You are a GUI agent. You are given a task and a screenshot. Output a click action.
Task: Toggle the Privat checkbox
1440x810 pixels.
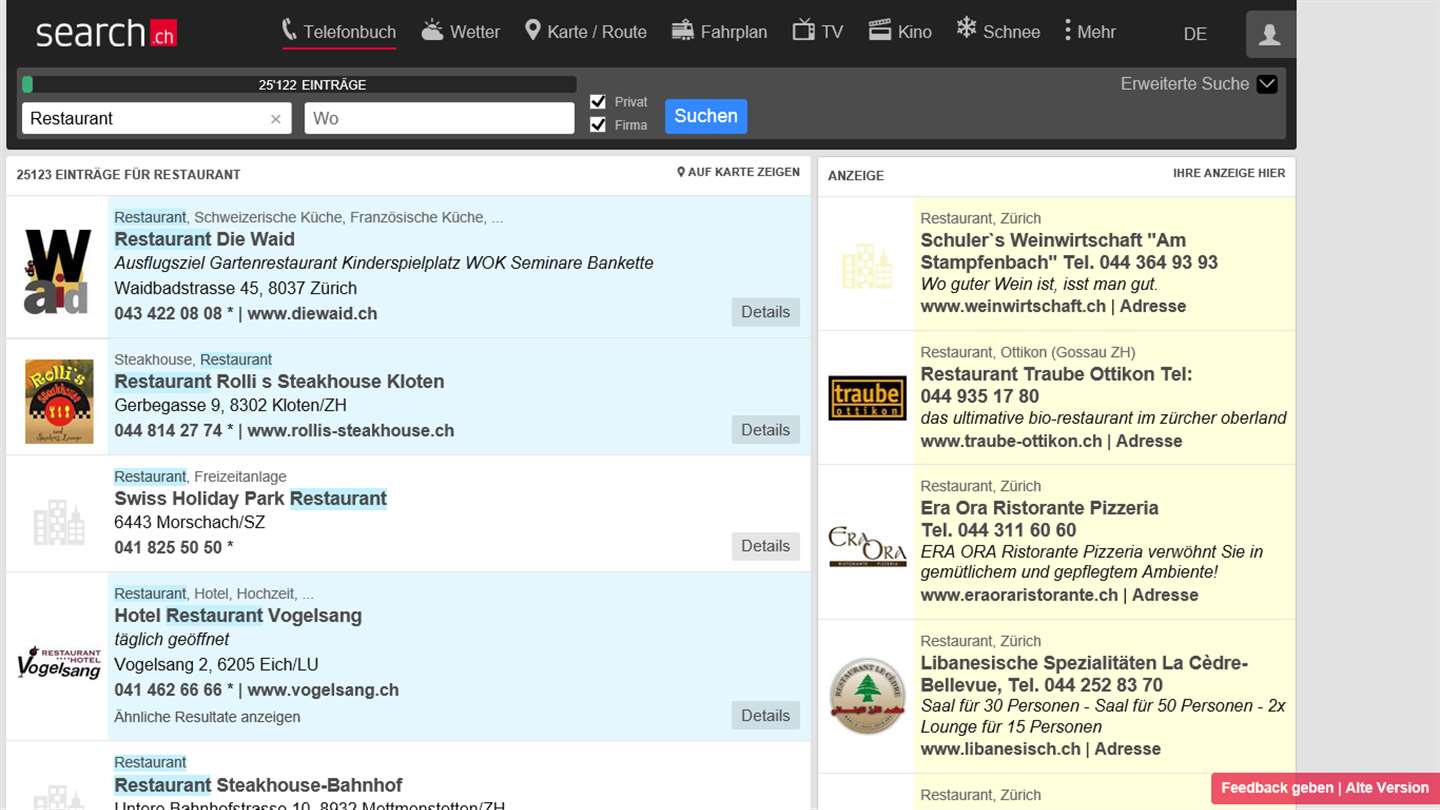coord(598,101)
